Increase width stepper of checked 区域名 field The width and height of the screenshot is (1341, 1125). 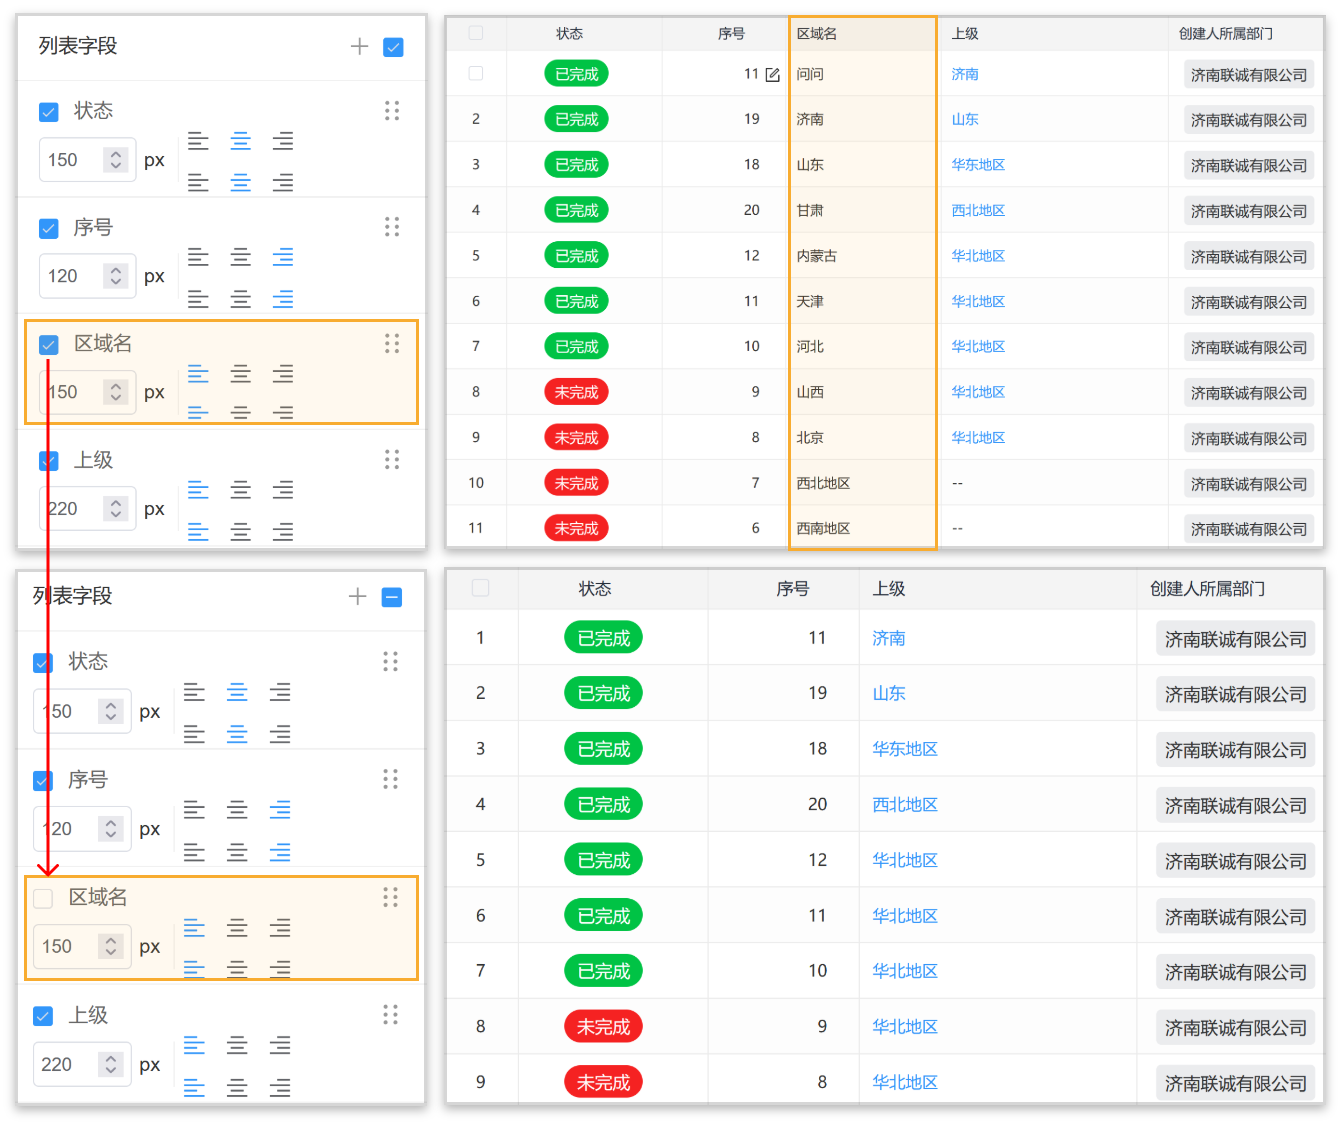coord(116,386)
